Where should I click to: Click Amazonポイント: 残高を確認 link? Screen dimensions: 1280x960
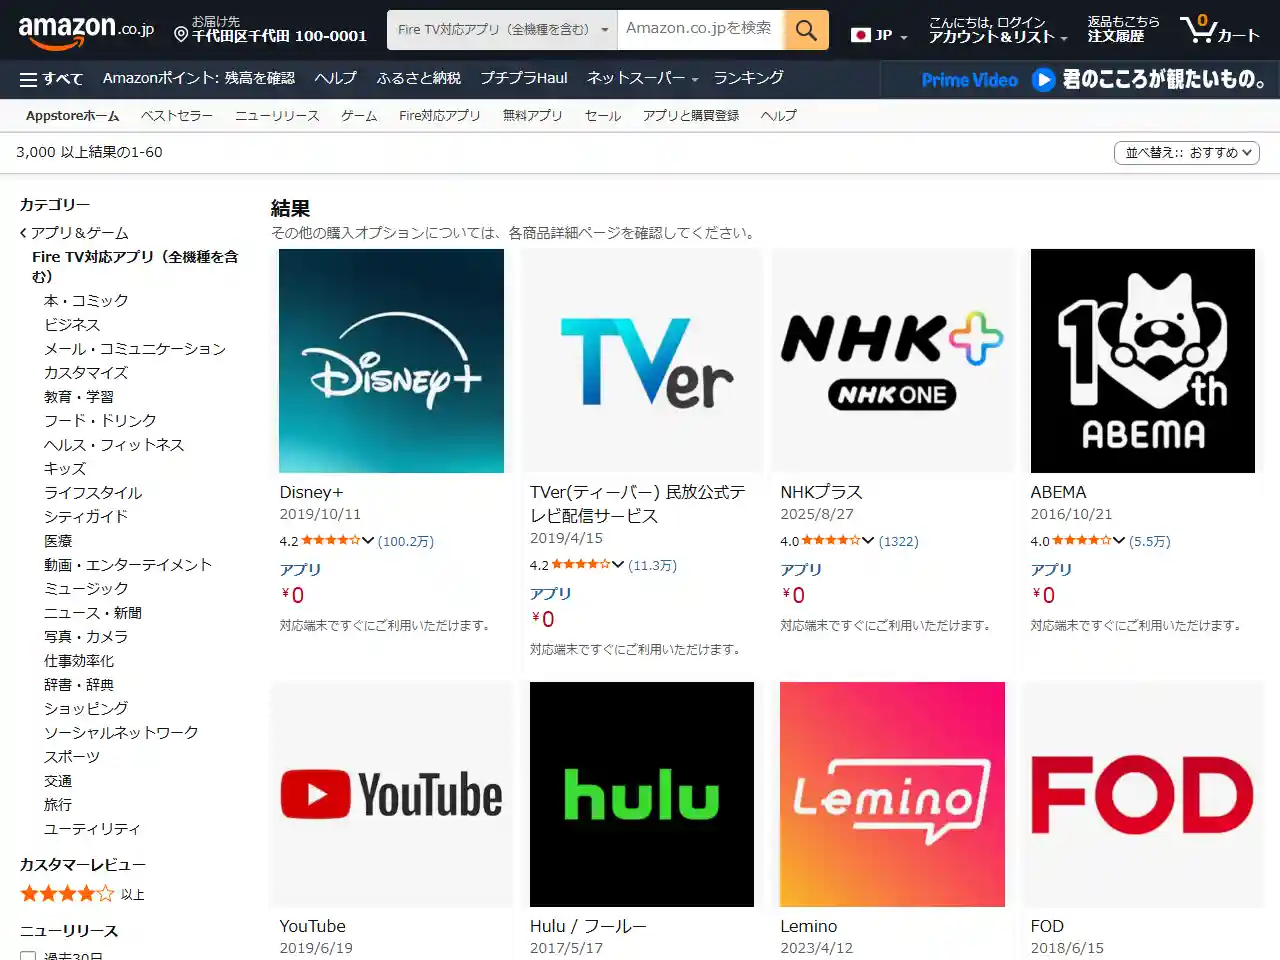click(199, 78)
